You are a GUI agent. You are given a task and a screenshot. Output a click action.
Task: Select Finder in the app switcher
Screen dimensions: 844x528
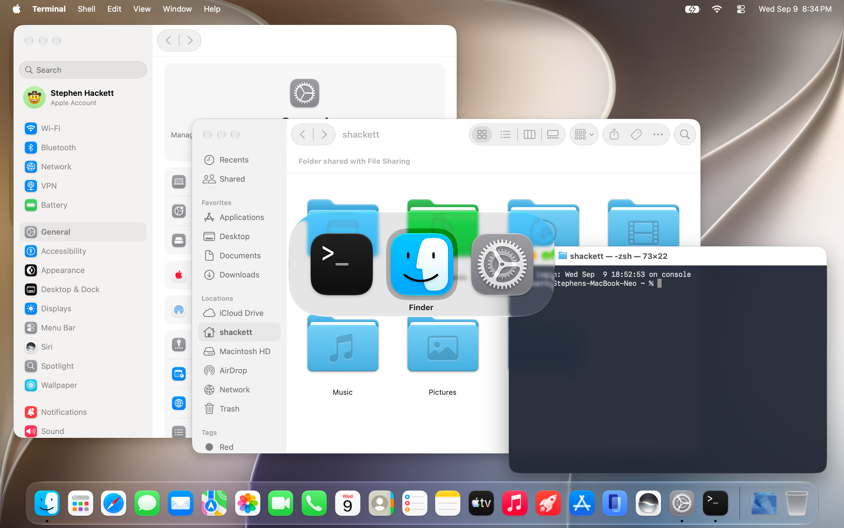[x=421, y=264]
